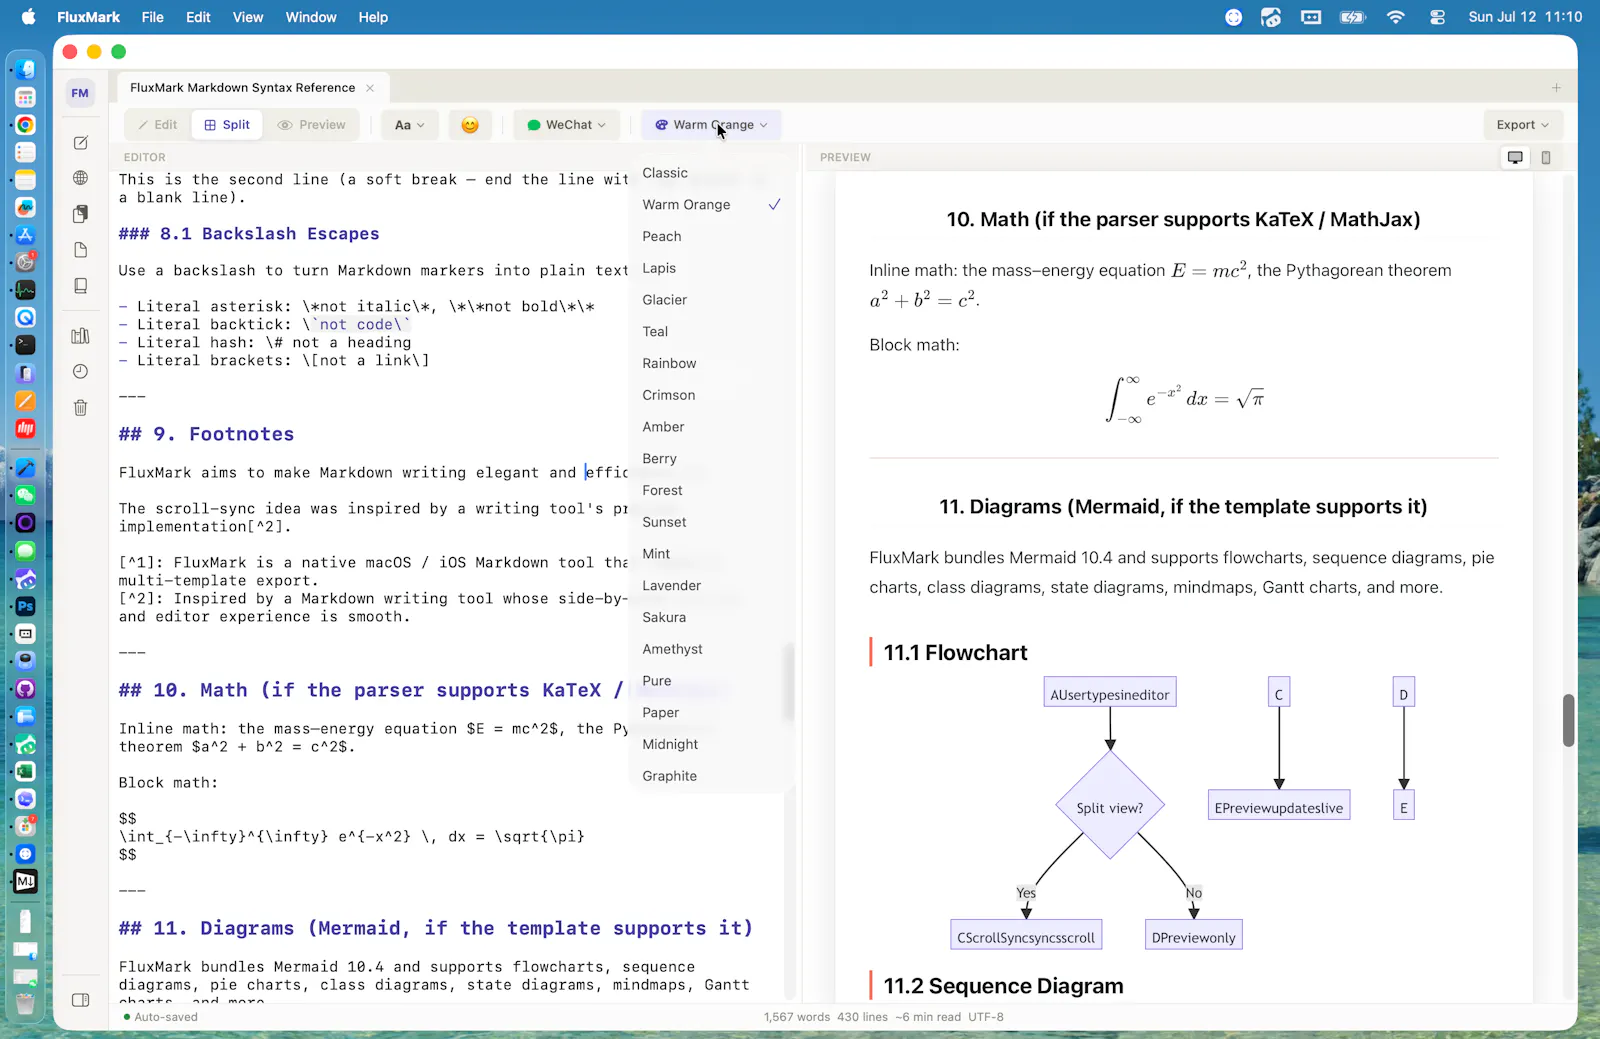Open Finder from the Dock

click(26, 70)
